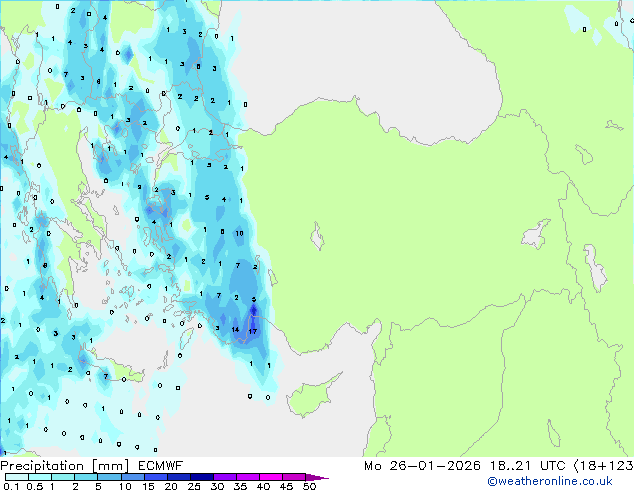Viewport: 634px width, 490px height.
Task: Click the '25' legend scale label
Action: click(194, 486)
